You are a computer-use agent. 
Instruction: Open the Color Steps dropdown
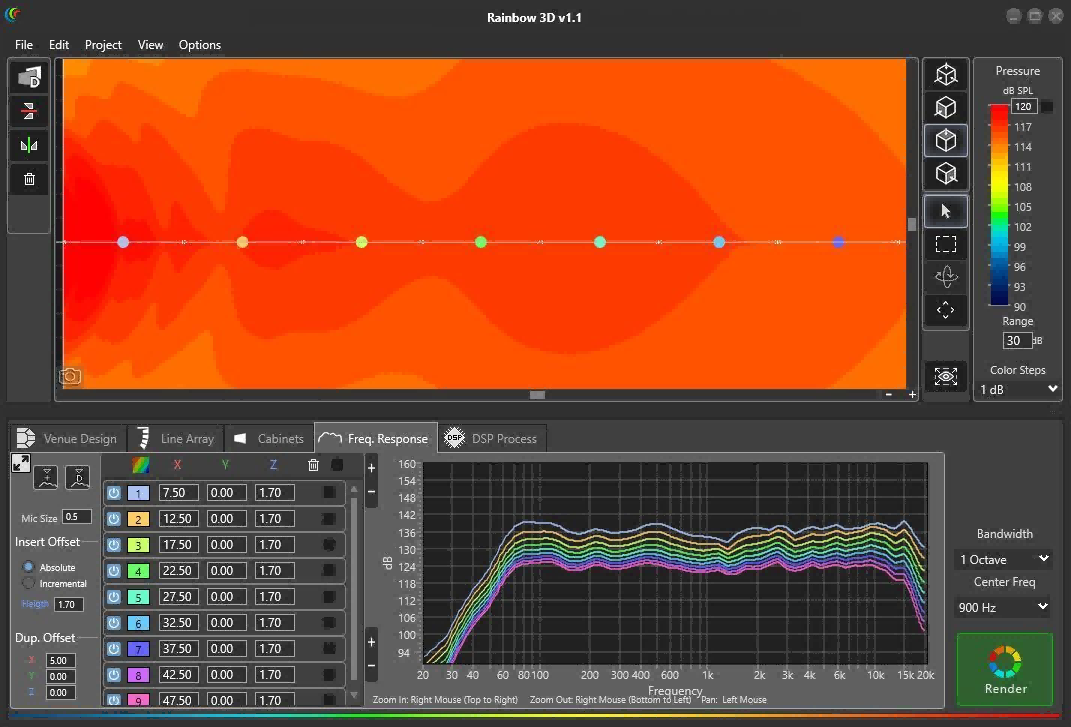pyautogui.click(x=1017, y=389)
